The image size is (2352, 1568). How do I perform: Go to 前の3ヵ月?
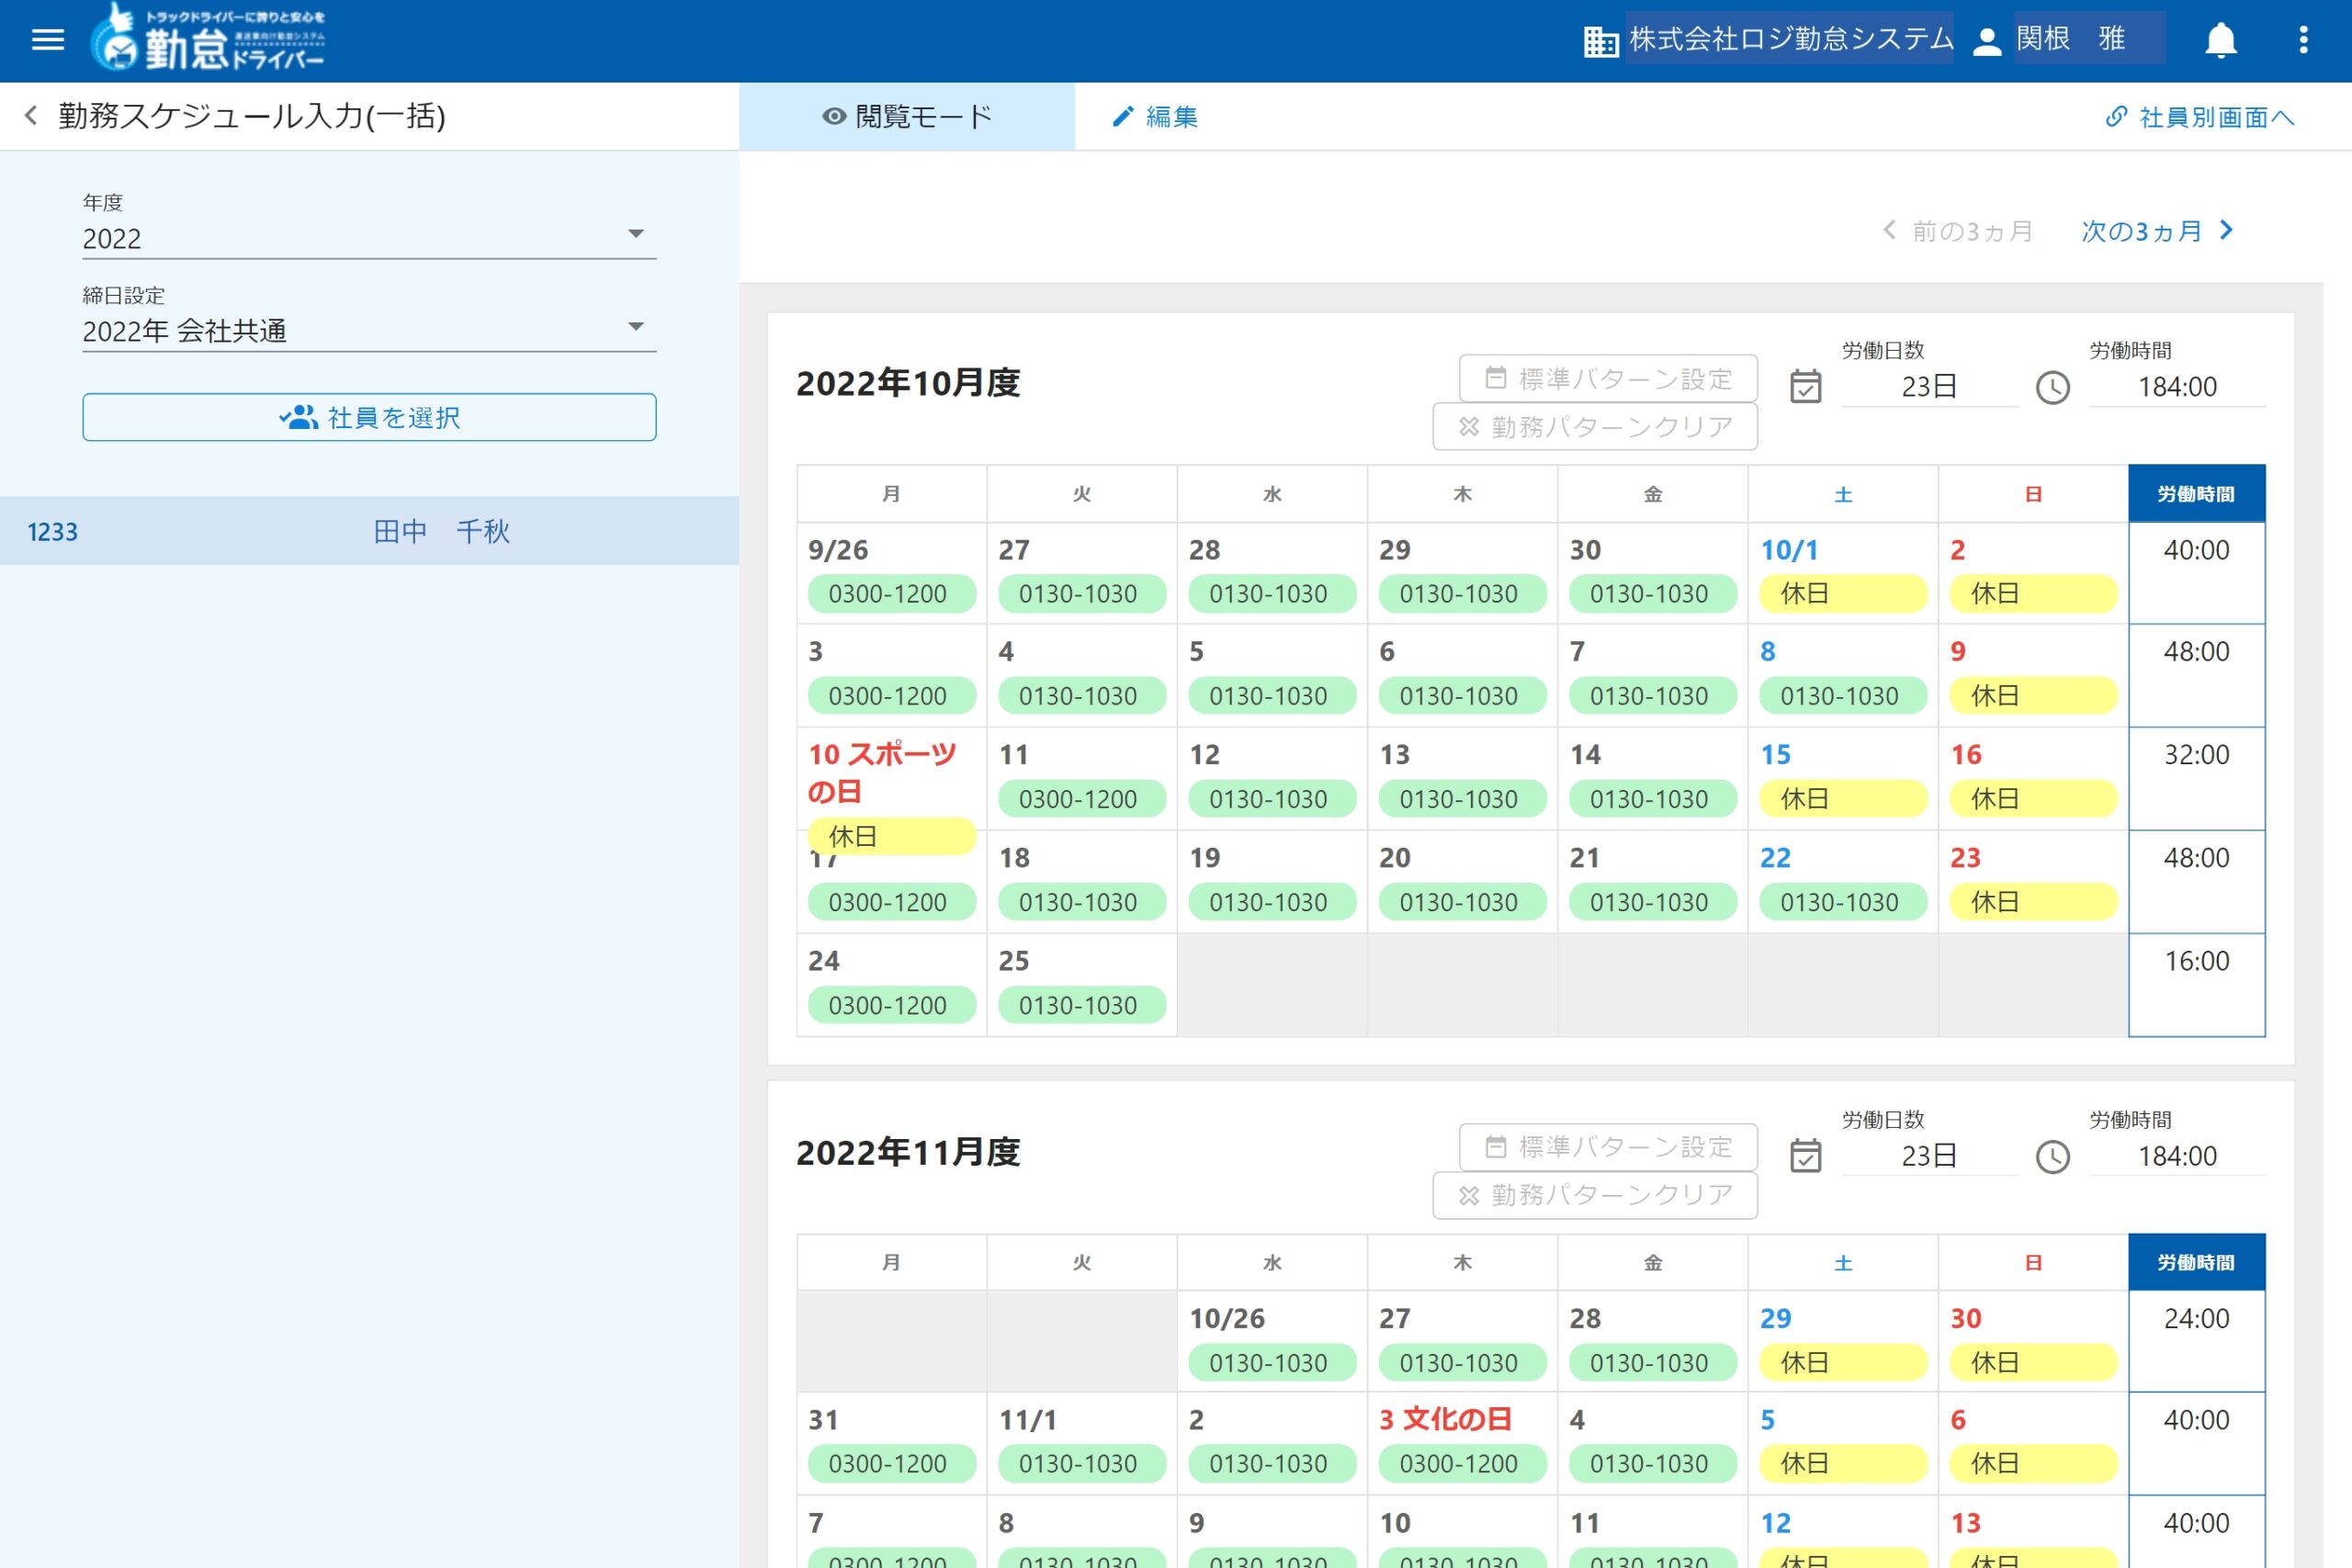point(1957,231)
